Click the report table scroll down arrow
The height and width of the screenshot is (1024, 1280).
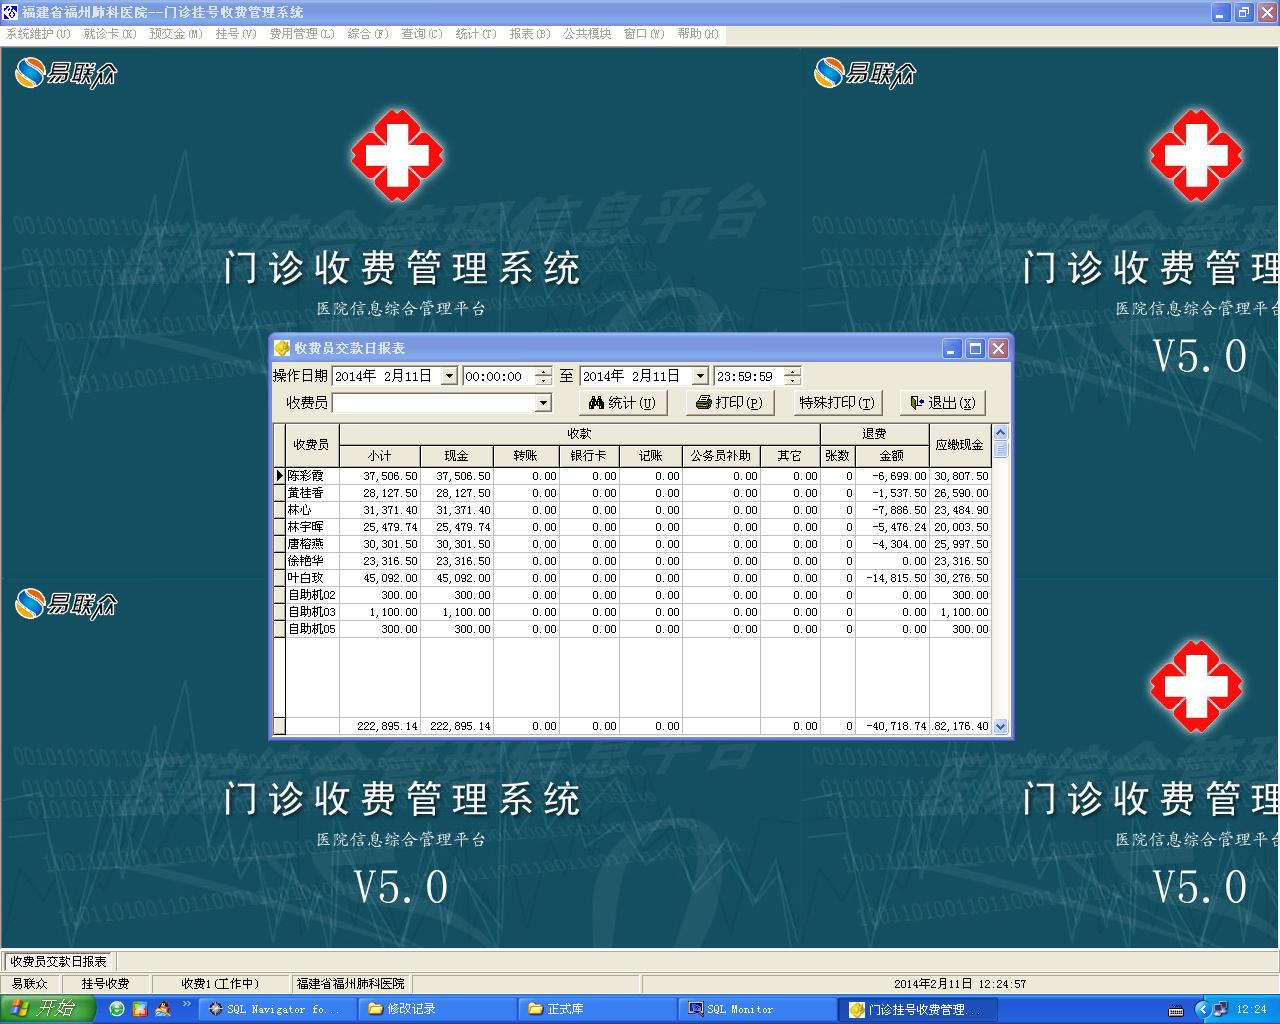coord(1000,727)
